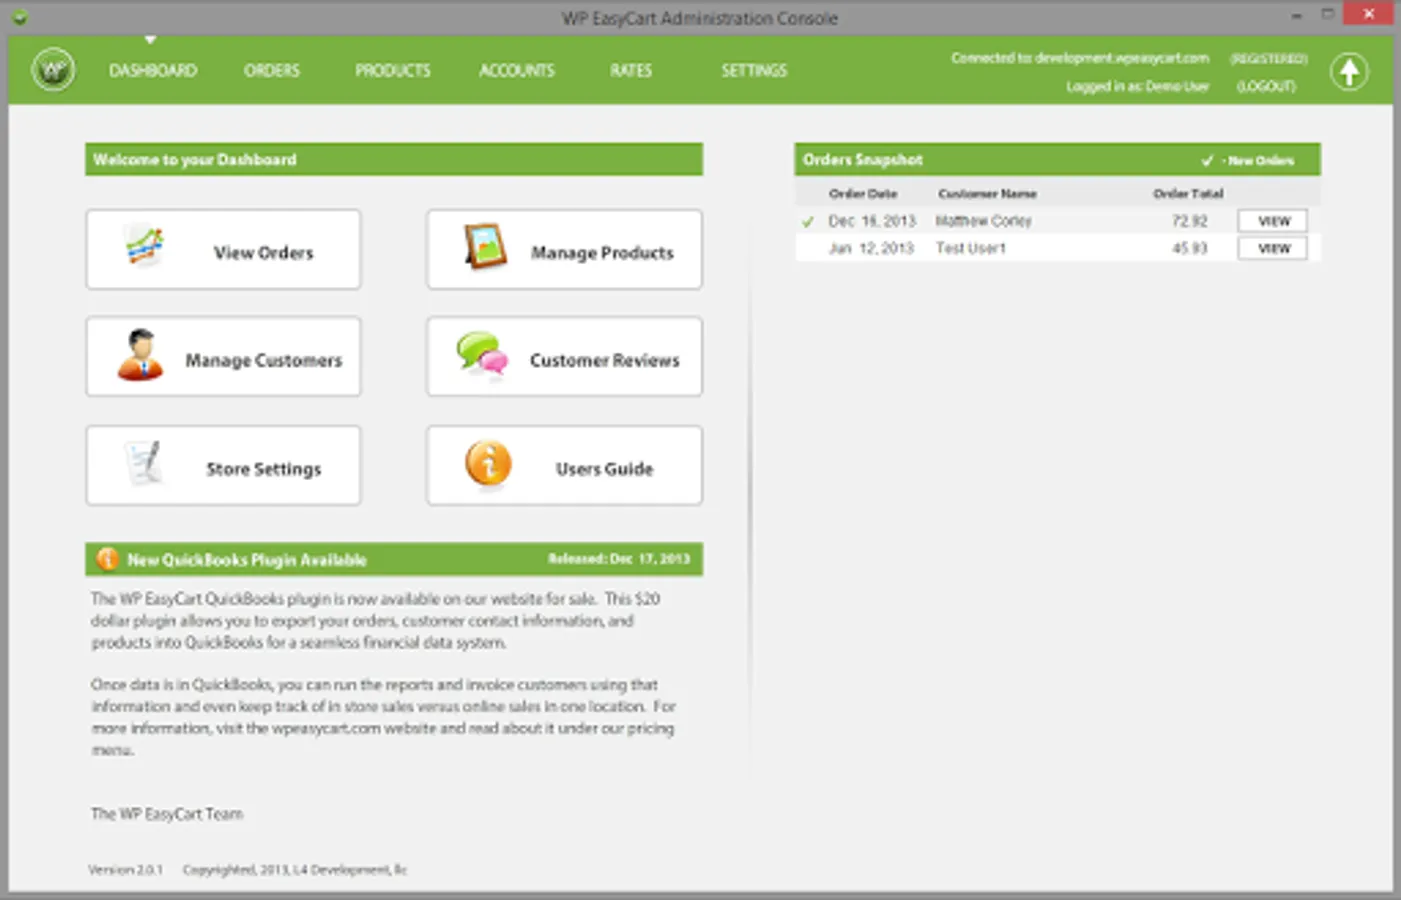Select the Dec 16, 2013 order date
Screen dimensions: 1401x900
(872, 221)
